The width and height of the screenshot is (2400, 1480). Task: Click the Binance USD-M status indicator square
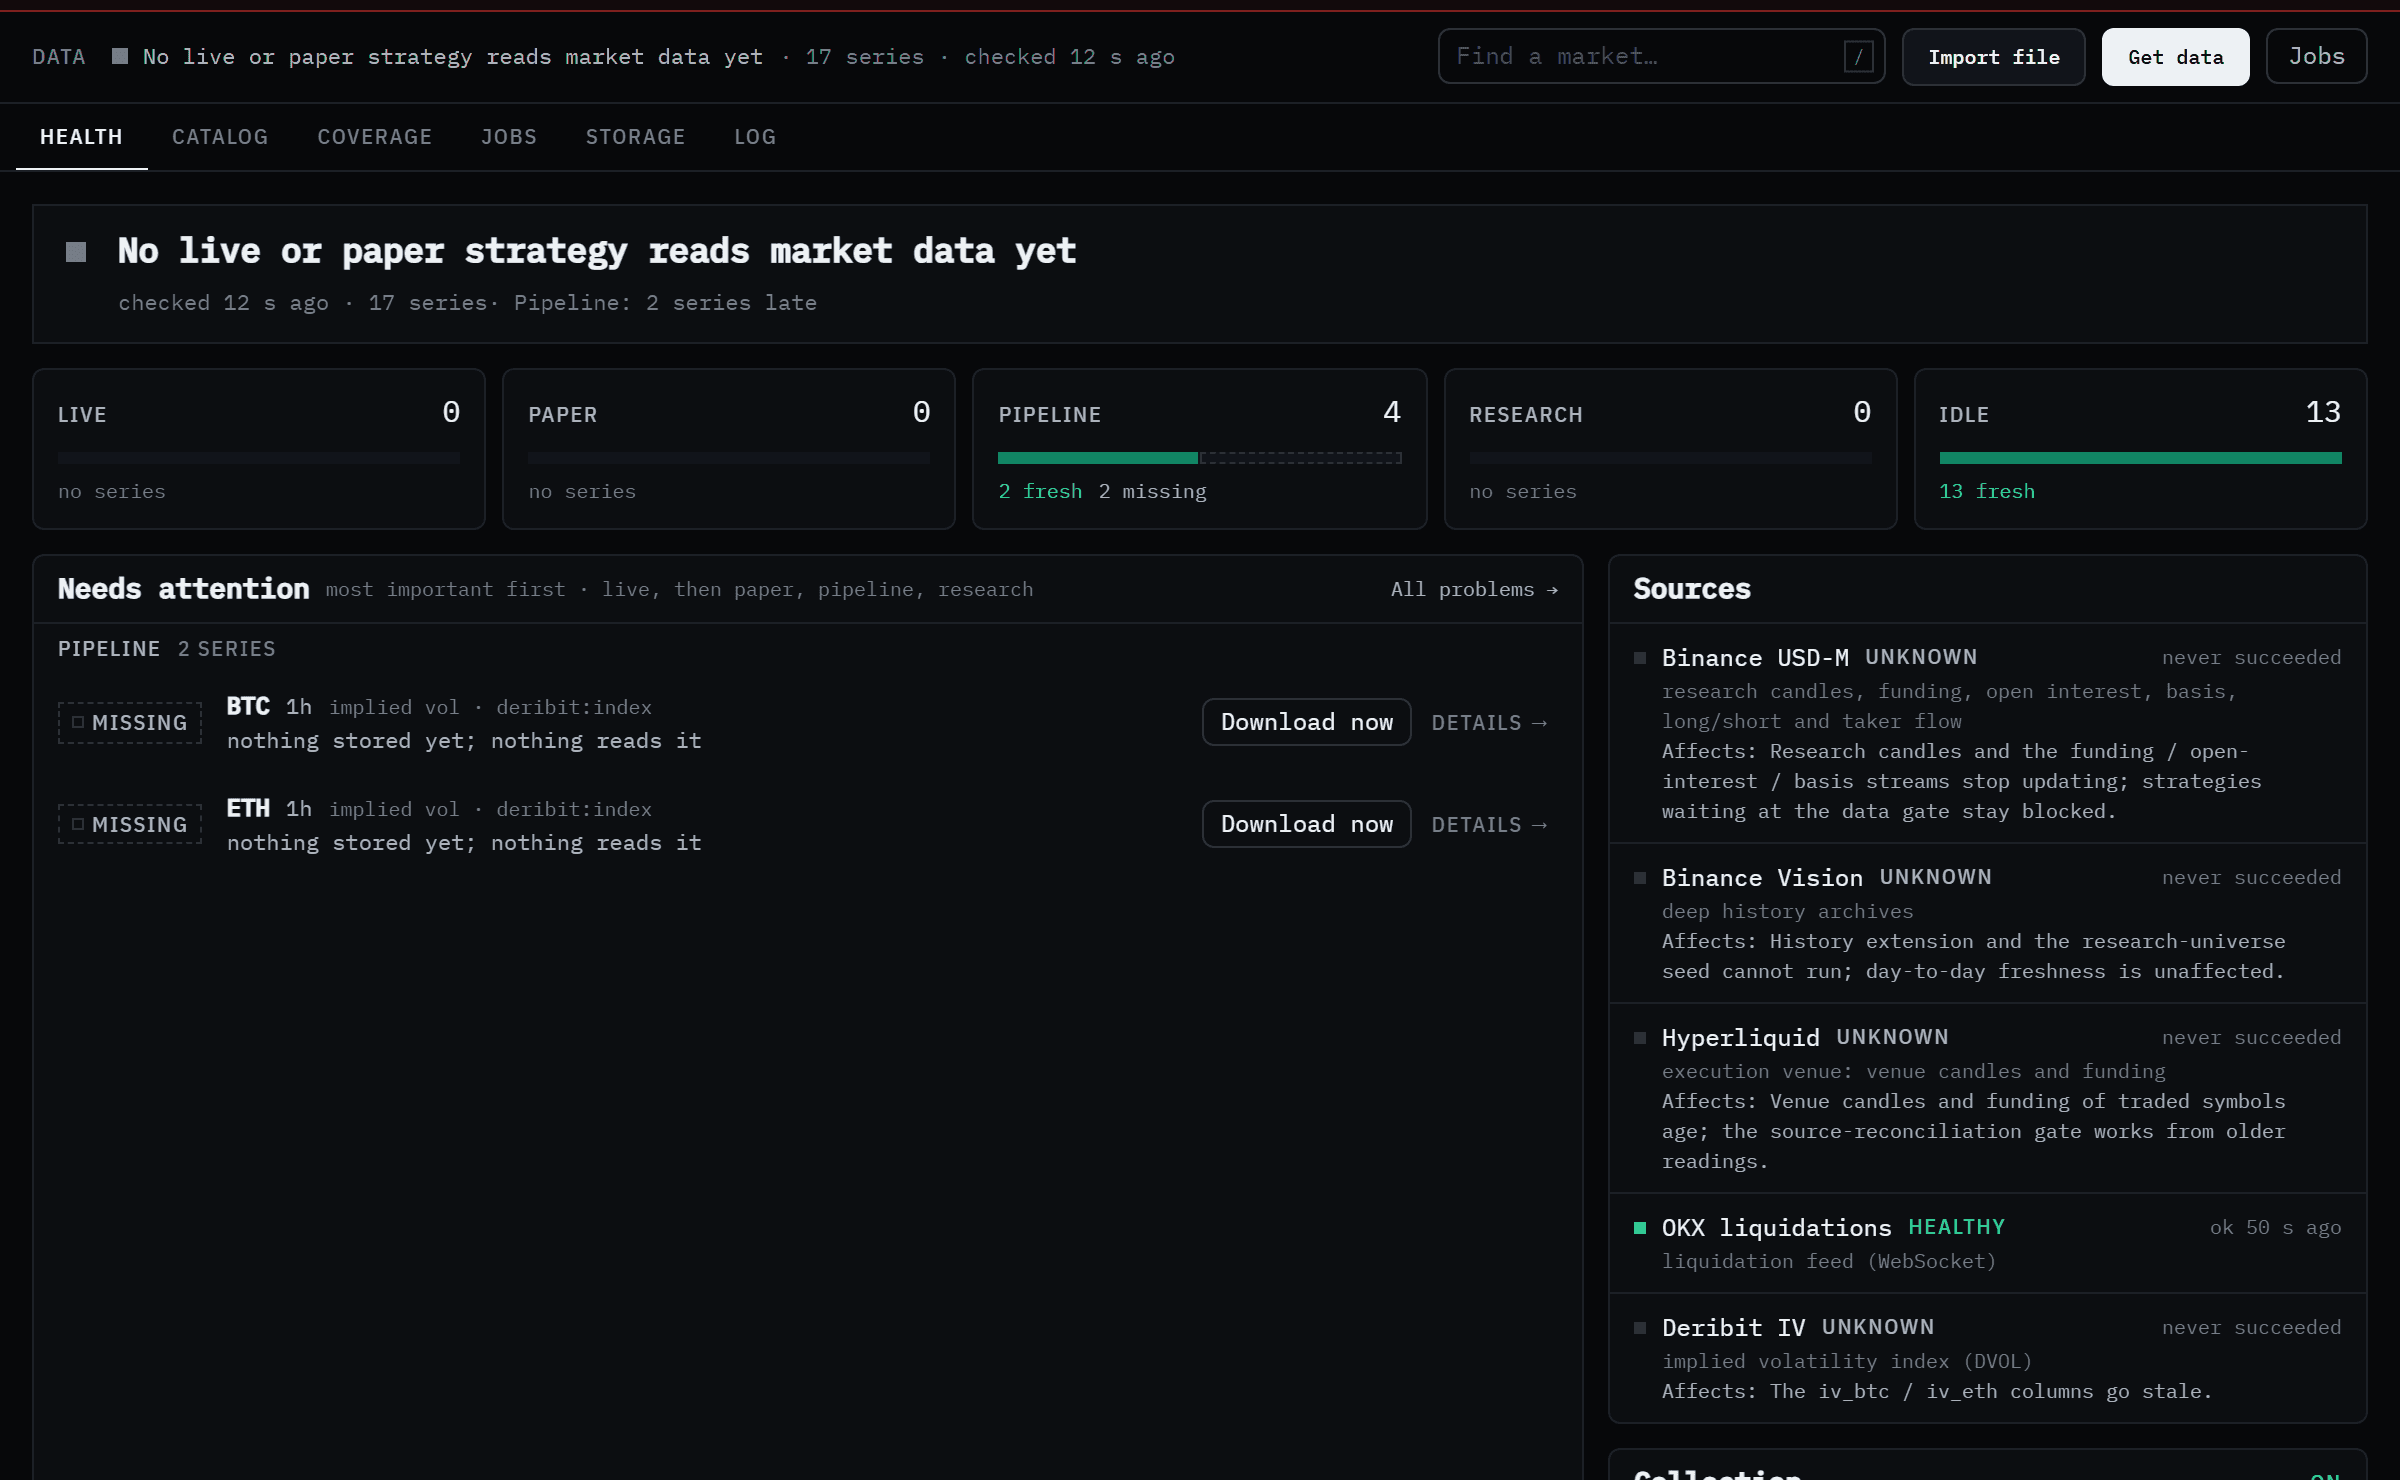[x=1640, y=658]
